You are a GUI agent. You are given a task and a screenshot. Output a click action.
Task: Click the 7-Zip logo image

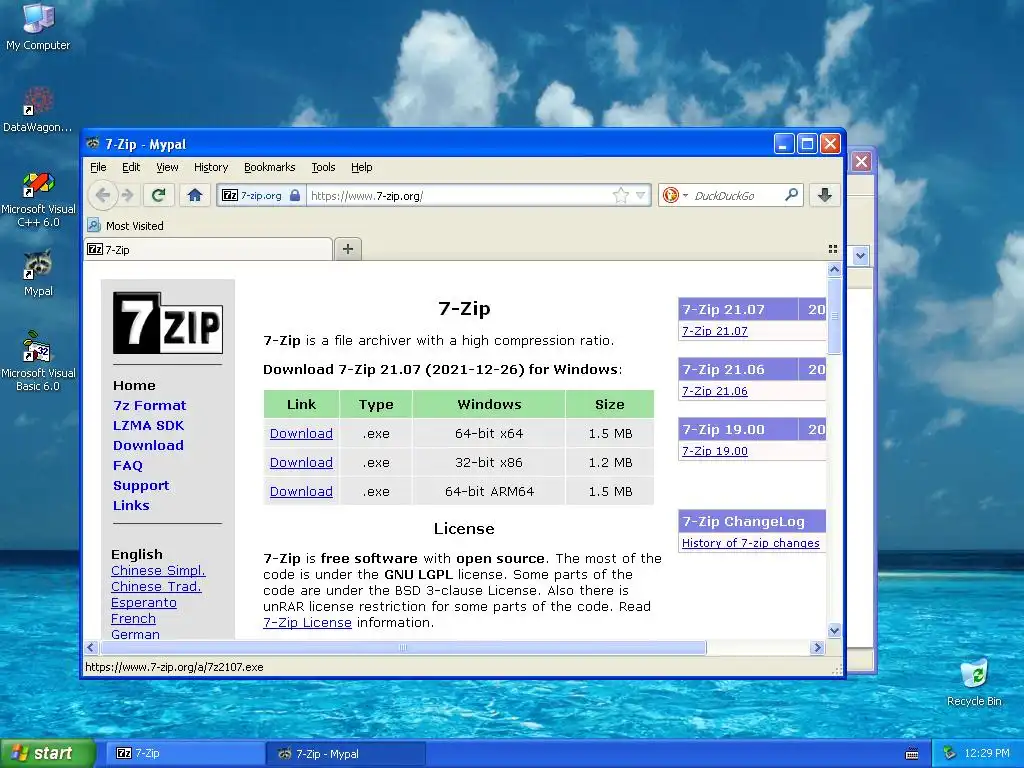coord(168,323)
